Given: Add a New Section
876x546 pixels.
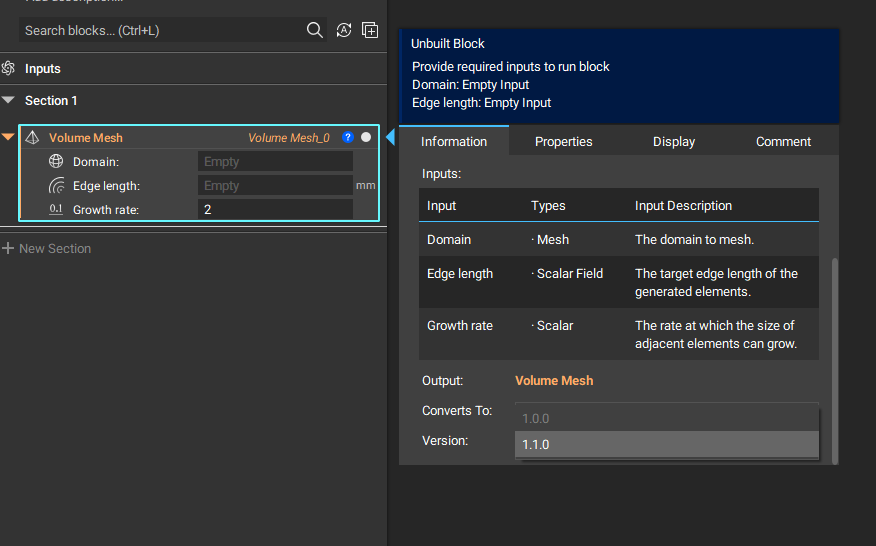Looking at the screenshot, I should pos(47,249).
